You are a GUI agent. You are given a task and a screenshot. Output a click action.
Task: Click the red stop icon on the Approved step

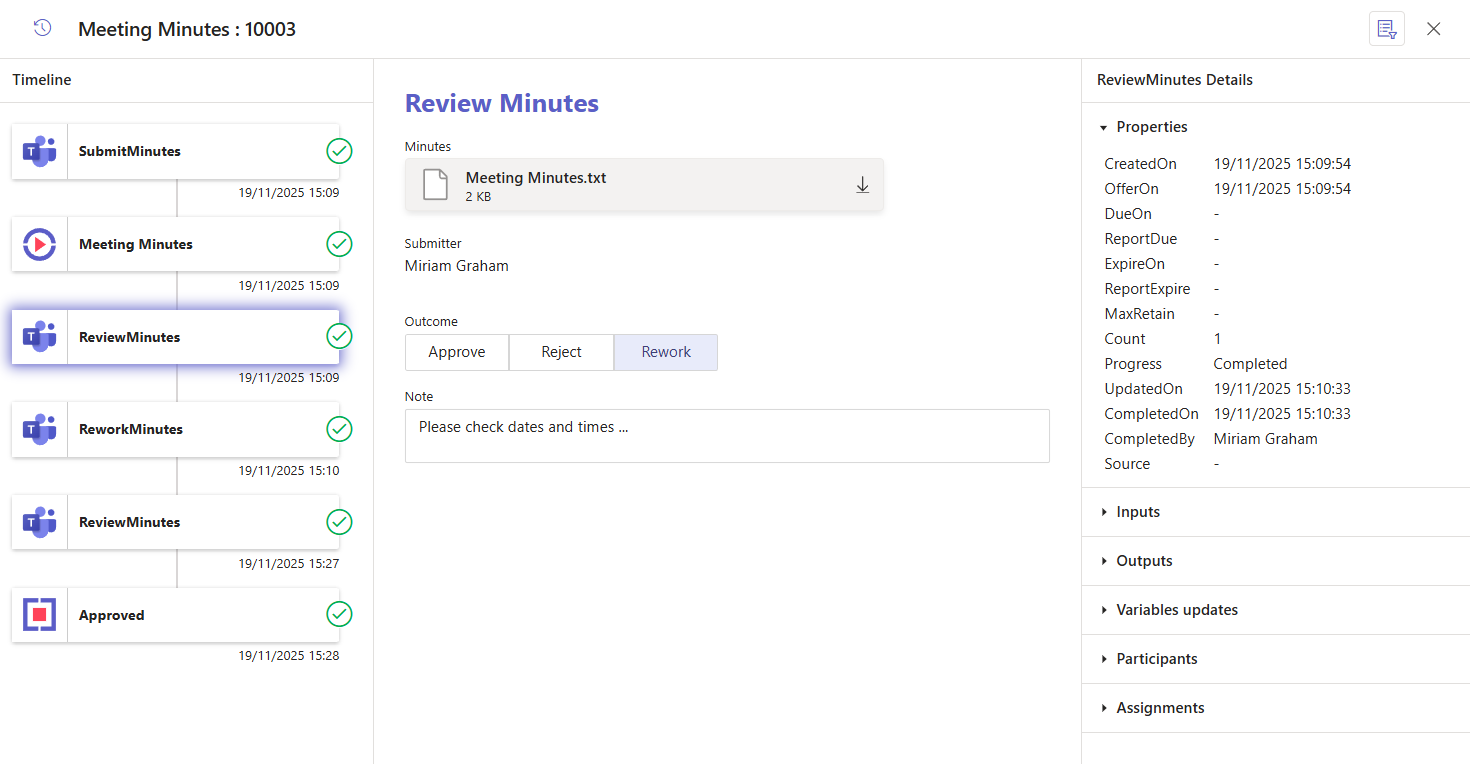39,615
